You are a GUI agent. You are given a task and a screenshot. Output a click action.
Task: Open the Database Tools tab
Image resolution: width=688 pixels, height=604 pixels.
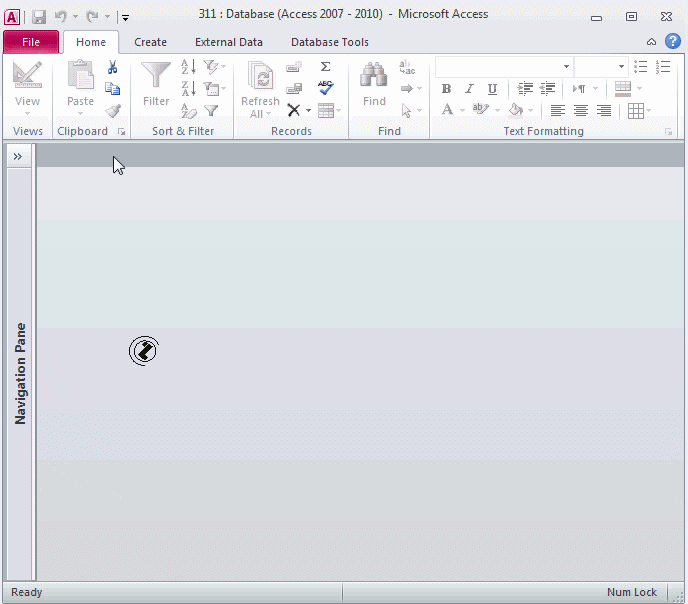pos(329,42)
